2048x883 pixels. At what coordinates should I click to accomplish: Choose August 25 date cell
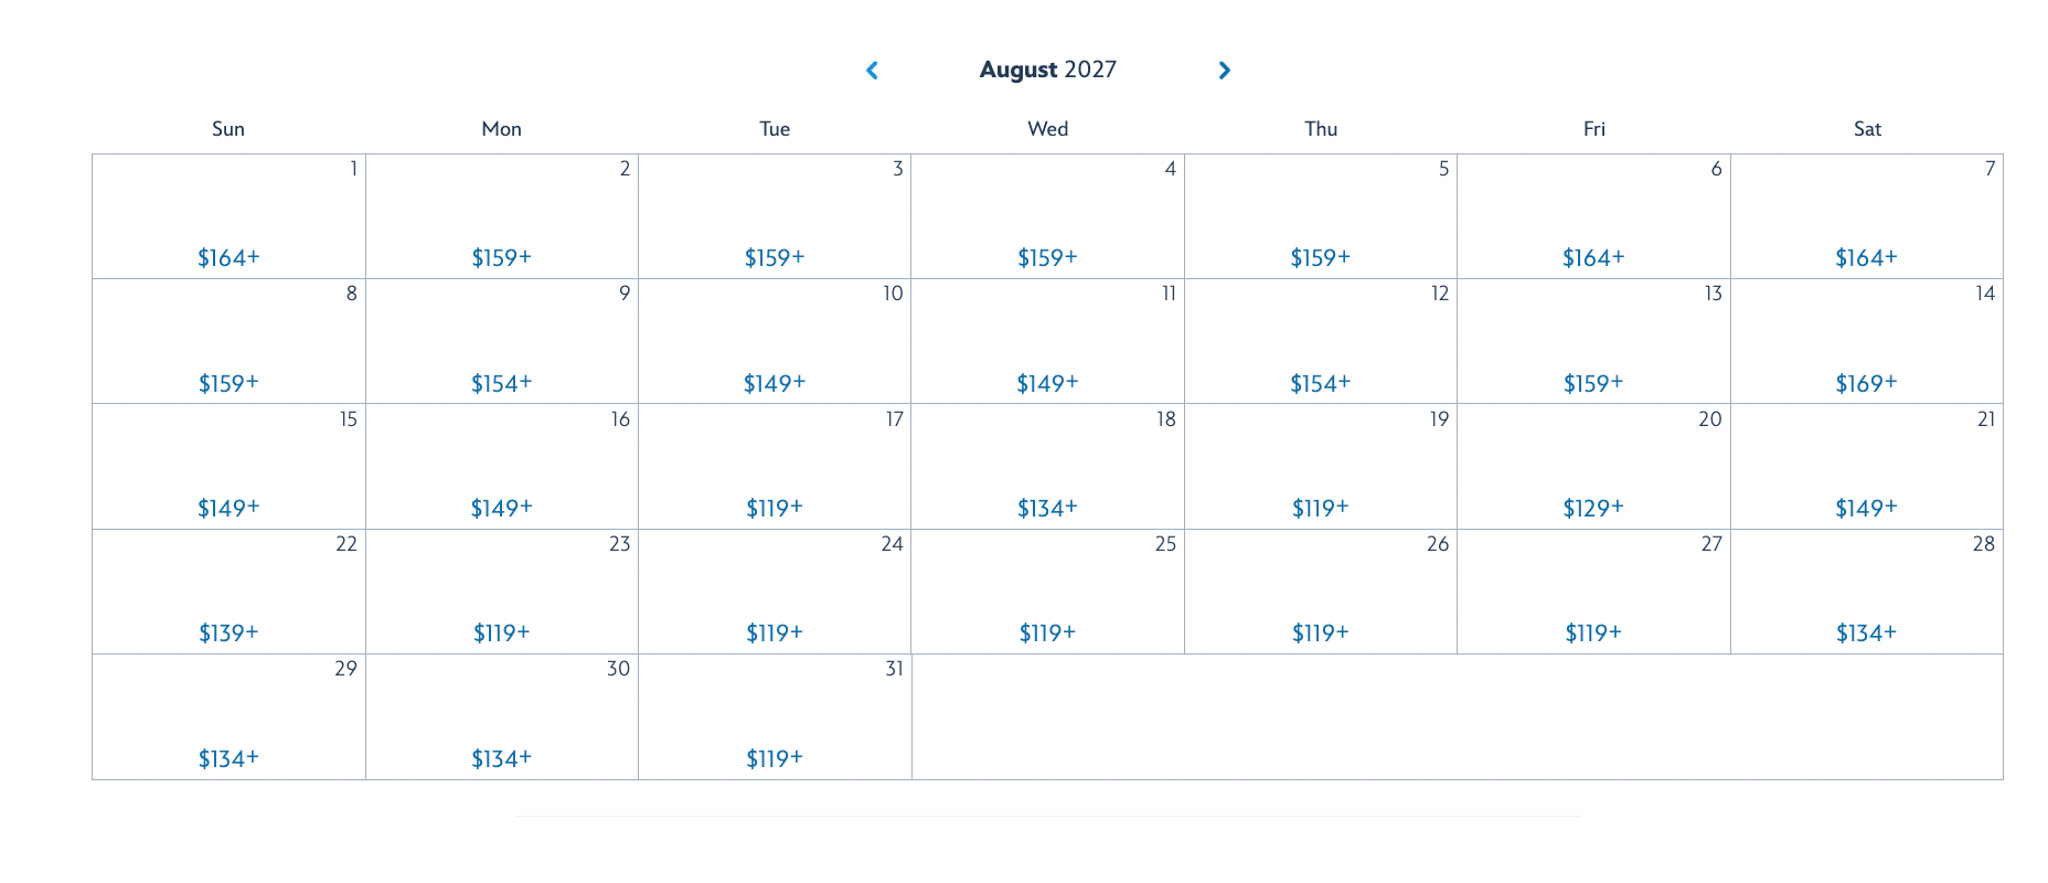point(1047,592)
